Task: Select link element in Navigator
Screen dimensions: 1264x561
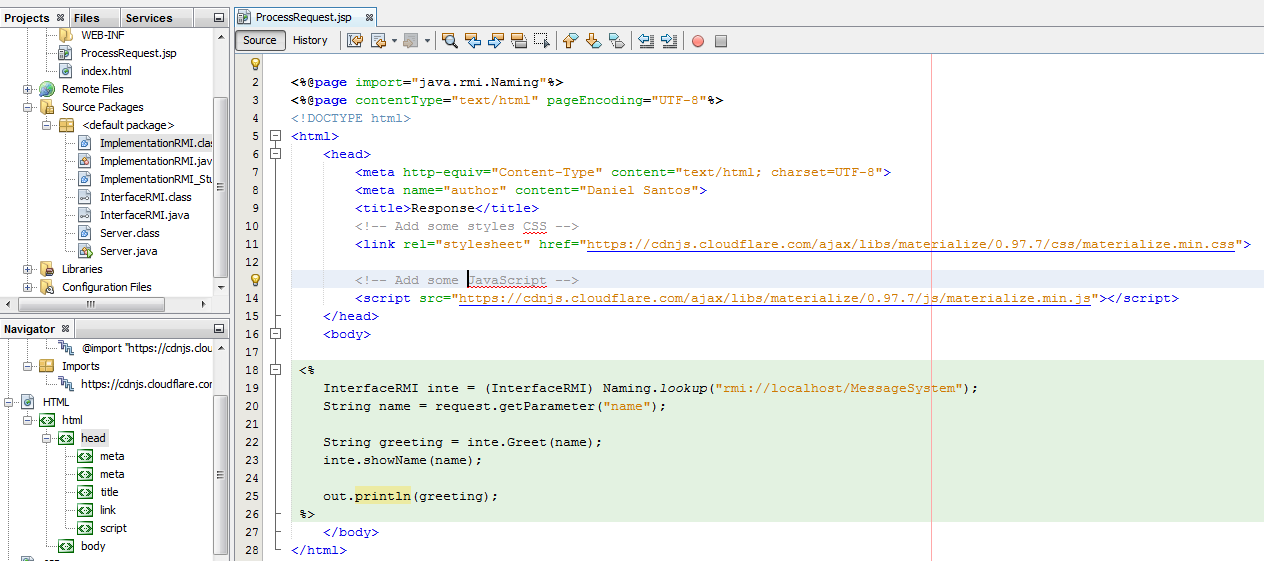Action: coord(108,510)
